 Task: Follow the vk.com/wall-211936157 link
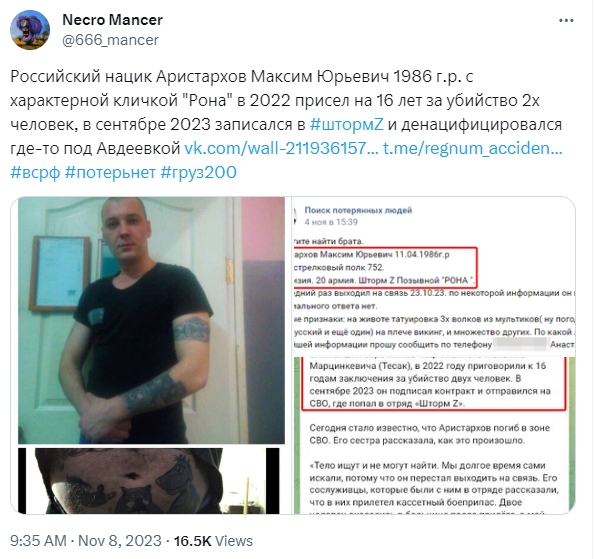281,148
